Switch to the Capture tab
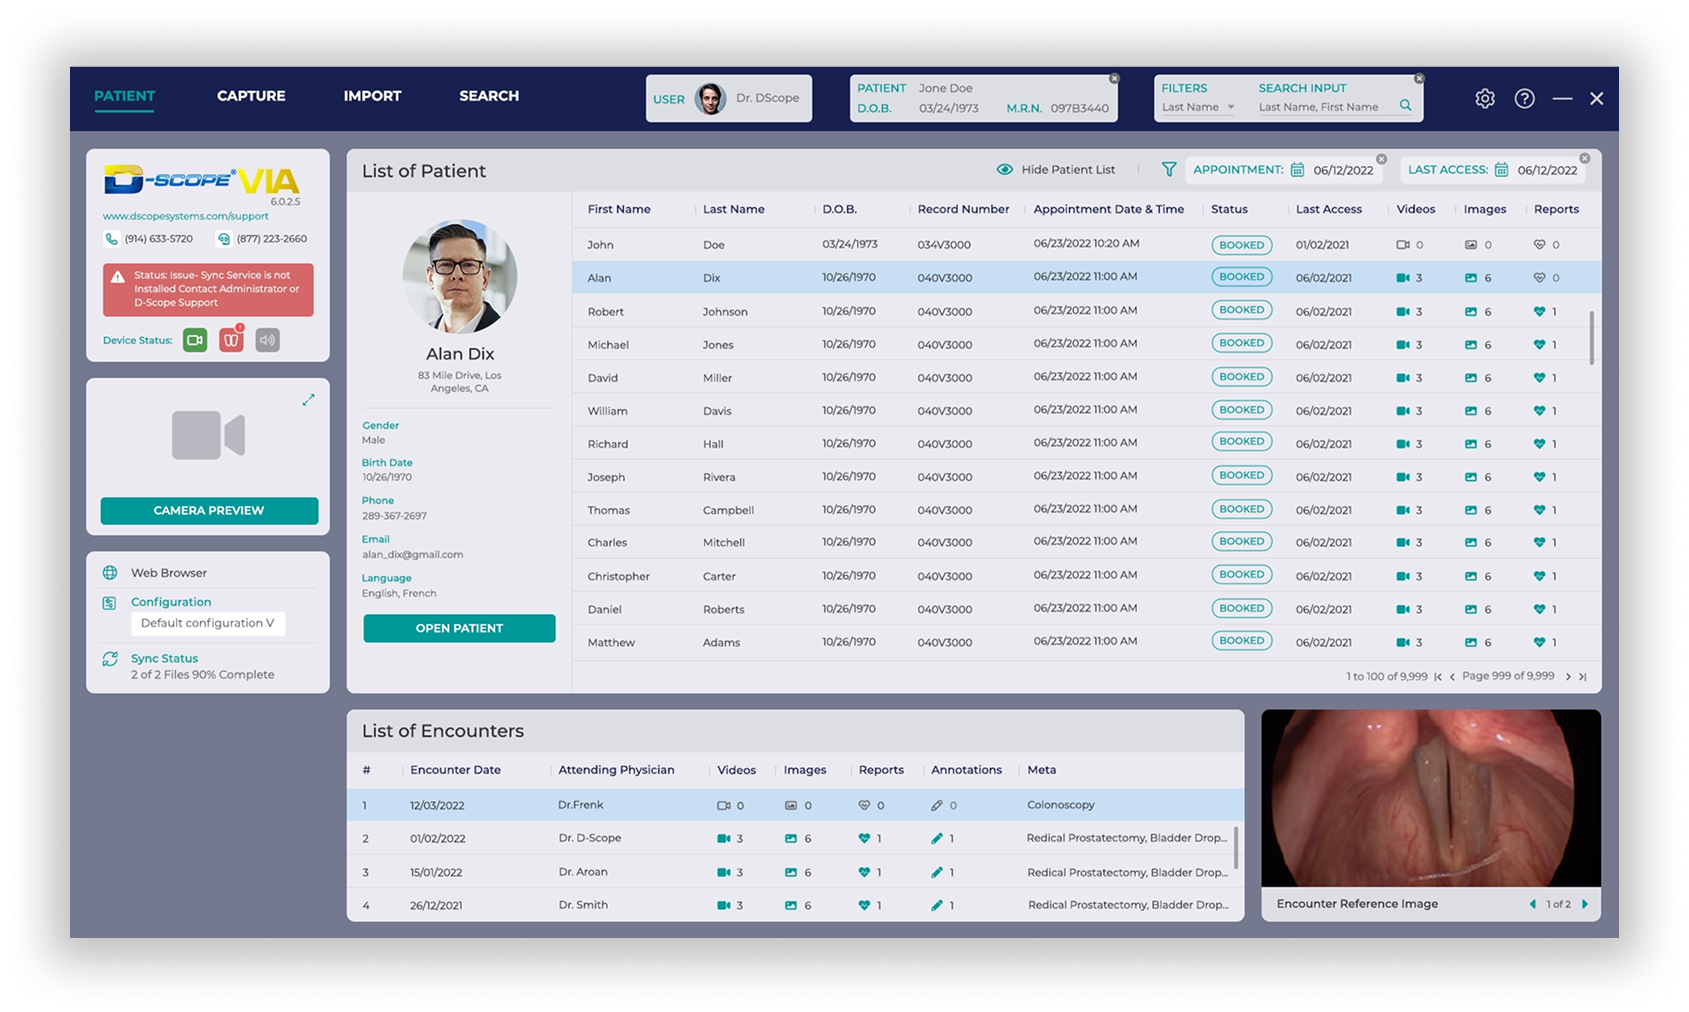This screenshot has width=1689, height=1012. pyautogui.click(x=251, y=96)
